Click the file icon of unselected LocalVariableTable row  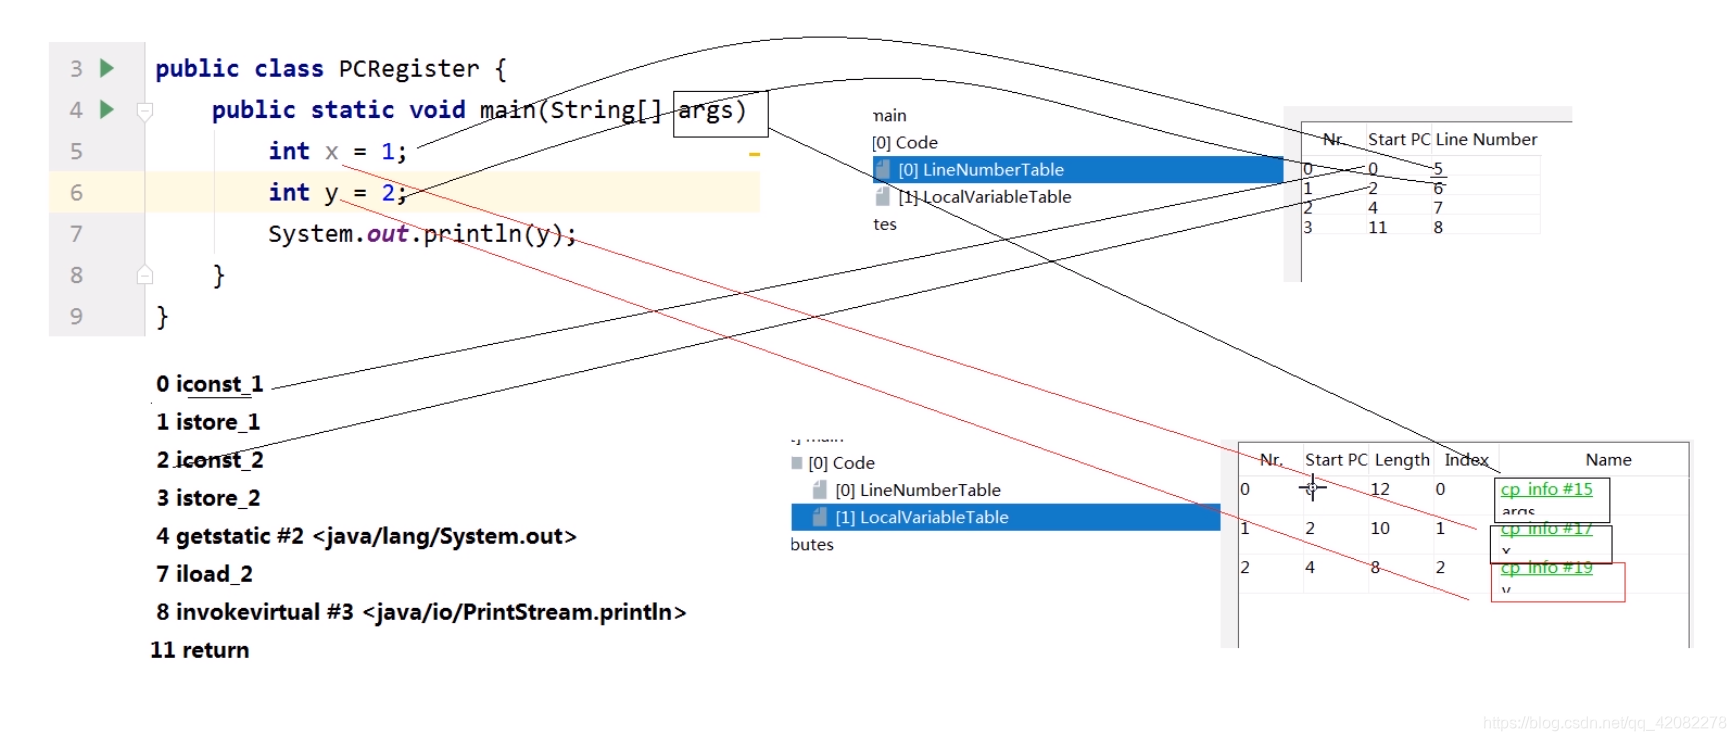(x=883, y=196)
